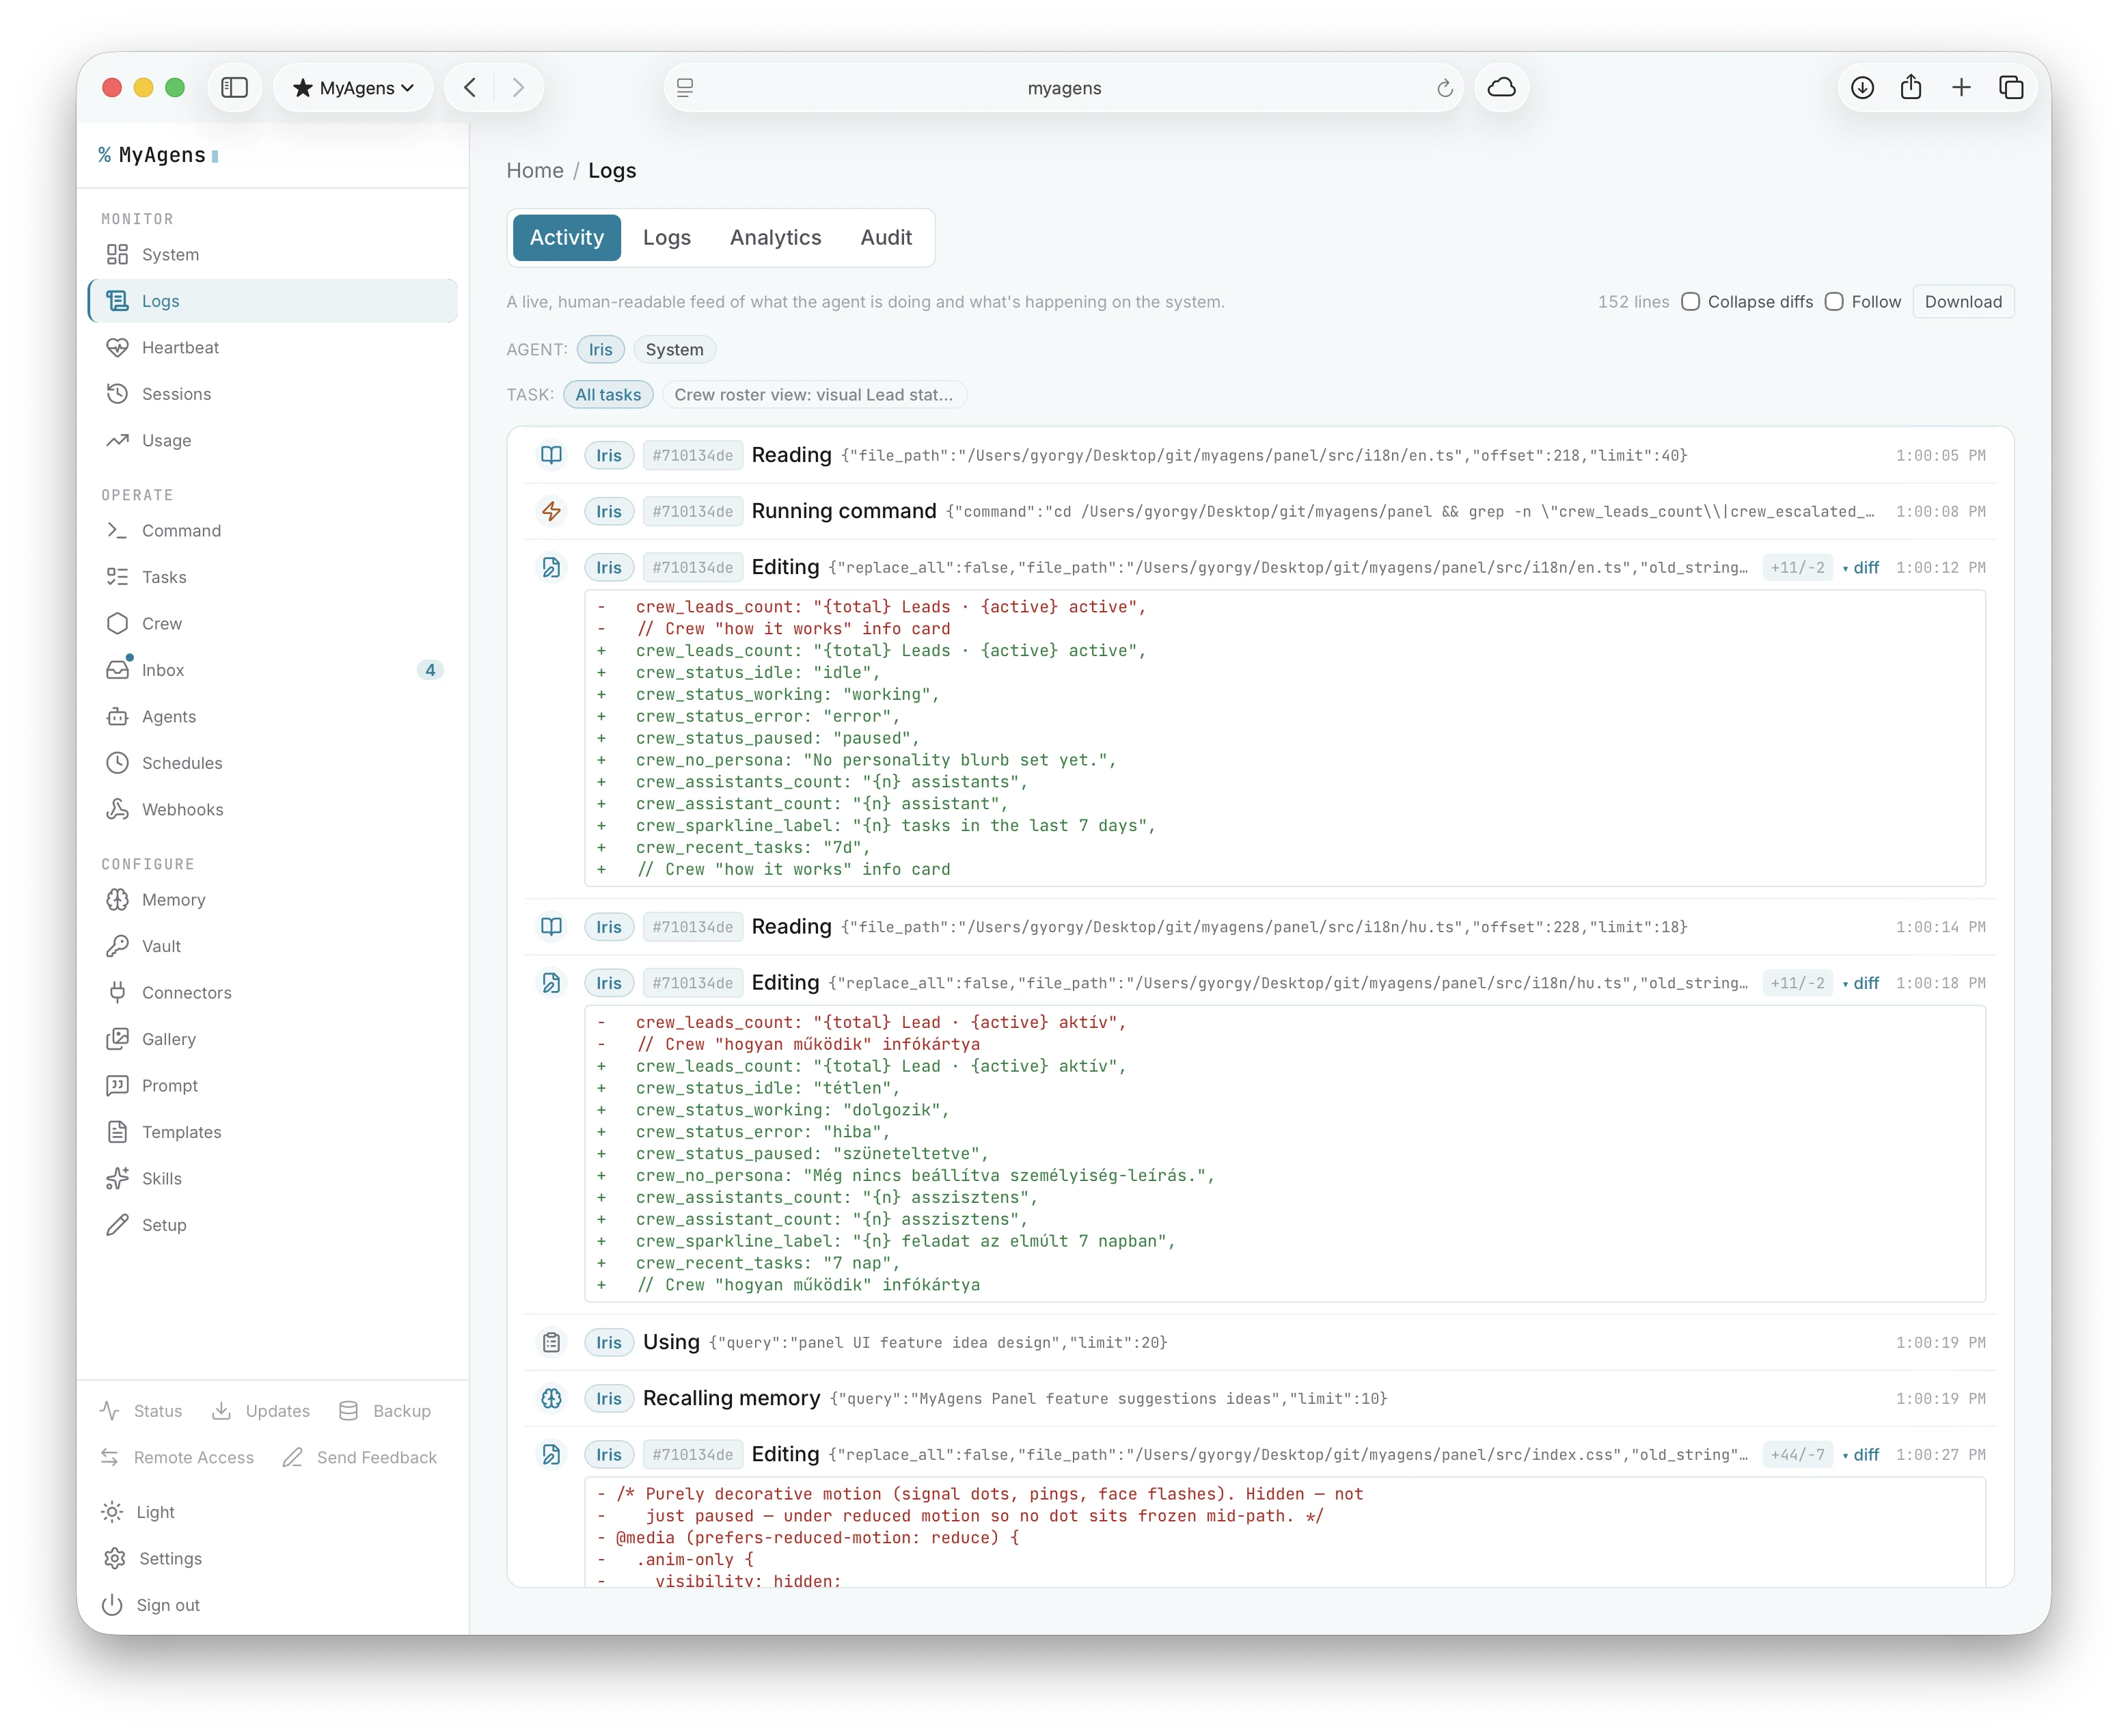Open Heartbeat monitor page
Viewport: 2128px width, 1736px height.
click(x=272, y=347)
